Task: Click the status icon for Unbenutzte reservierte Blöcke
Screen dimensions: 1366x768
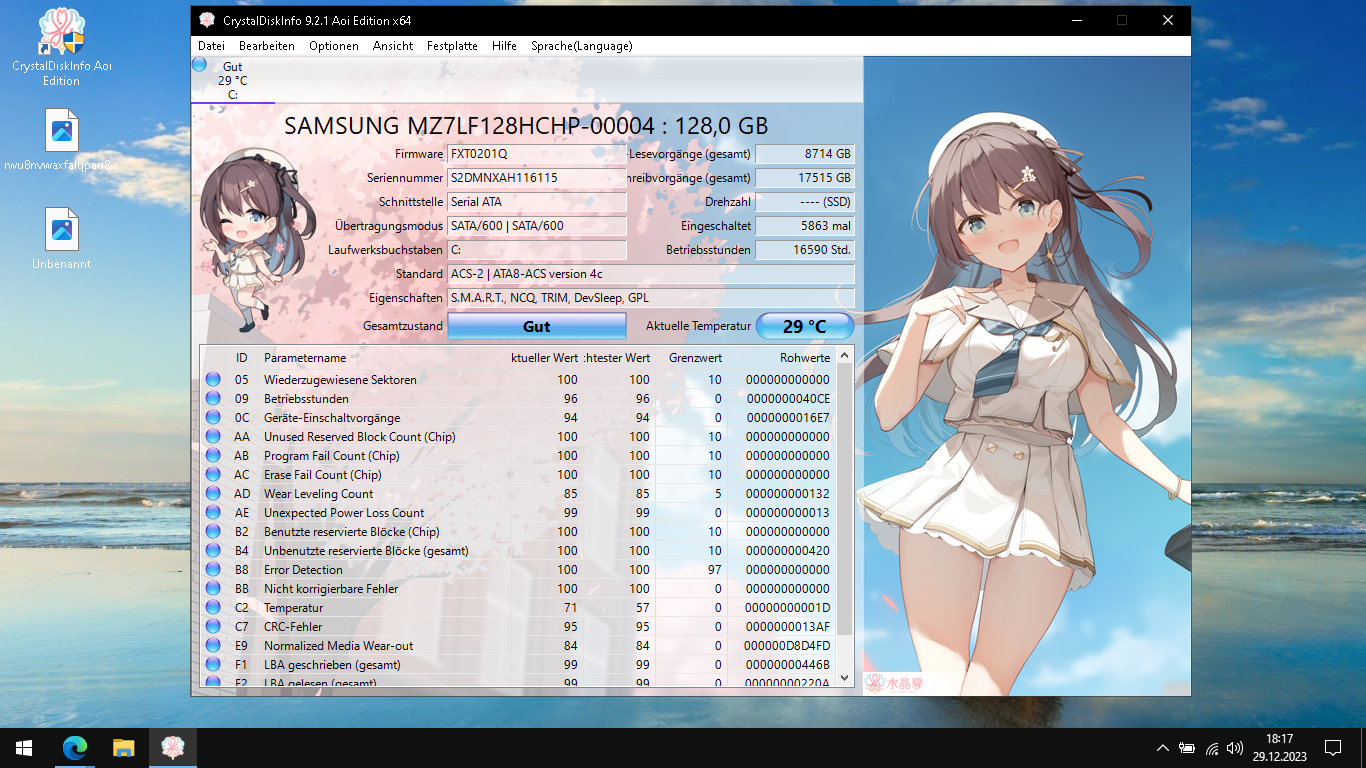Action: 213,551
